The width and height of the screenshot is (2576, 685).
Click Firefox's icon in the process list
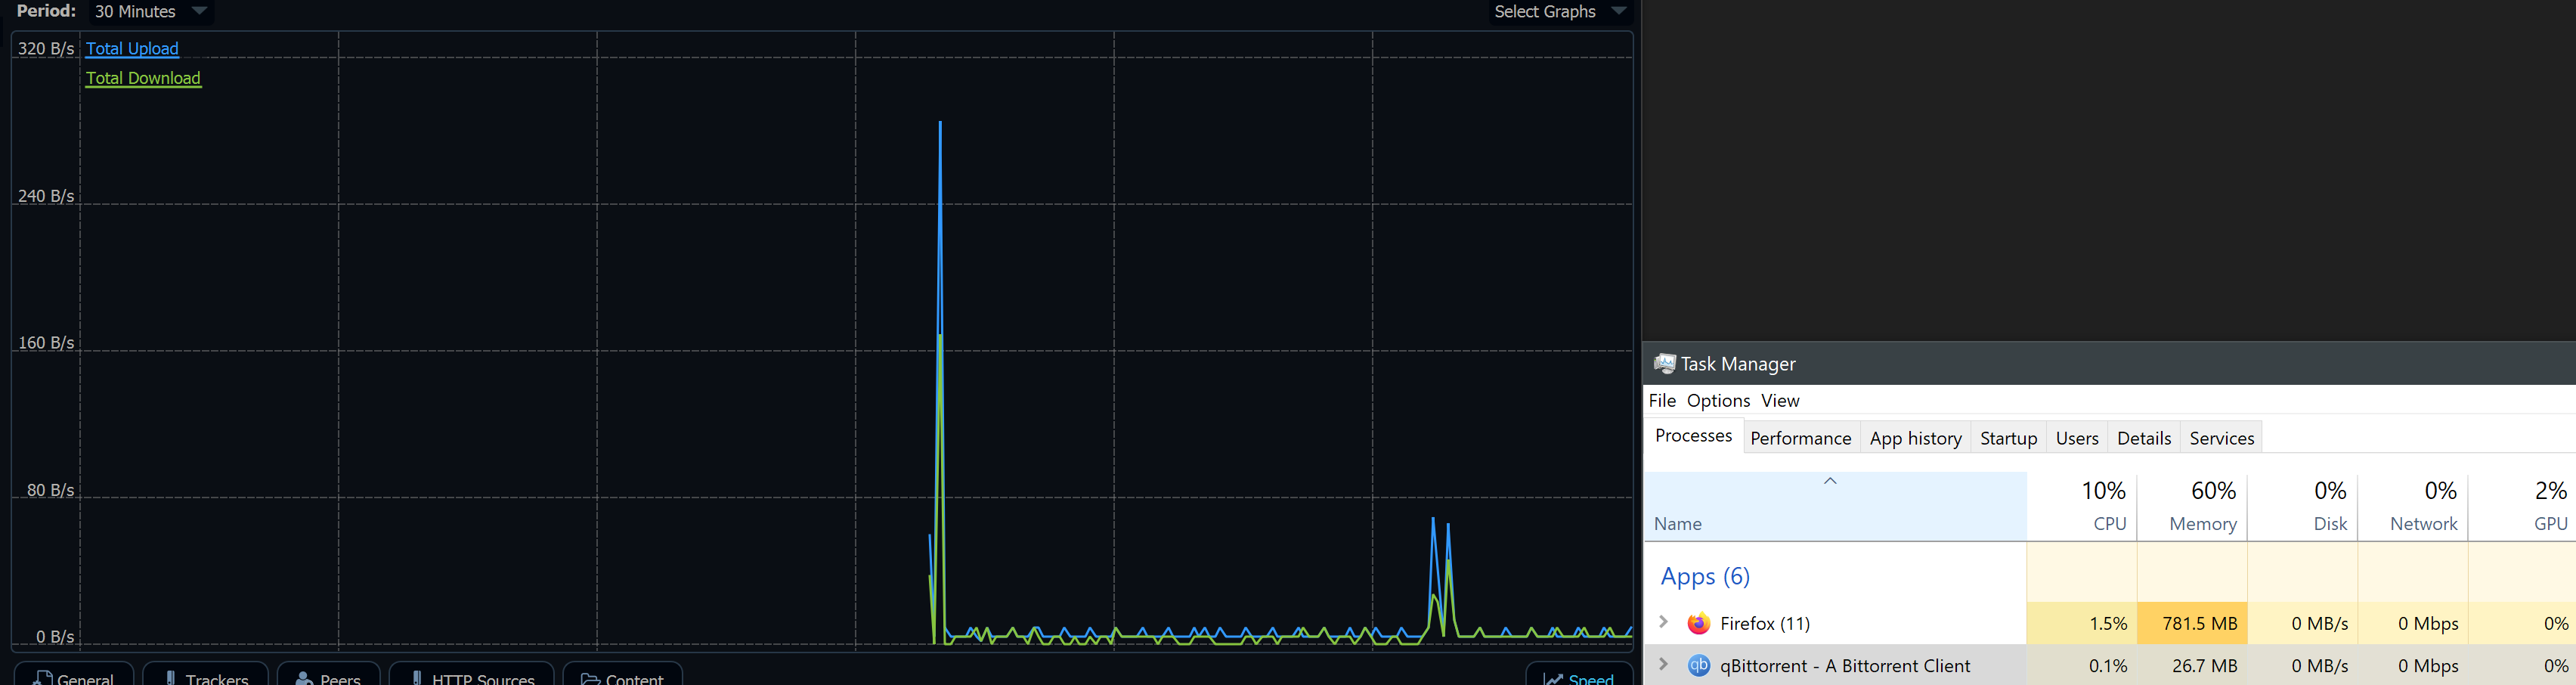pyautogui.click(x=1699, y=623)
